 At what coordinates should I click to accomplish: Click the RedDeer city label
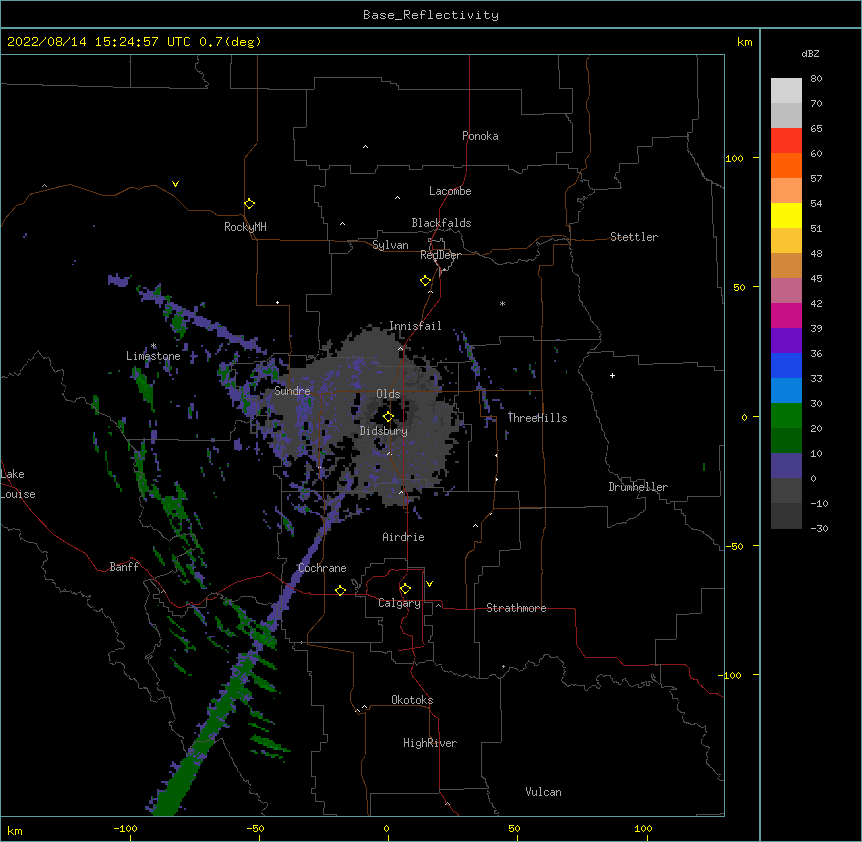(x=440, y=255)
